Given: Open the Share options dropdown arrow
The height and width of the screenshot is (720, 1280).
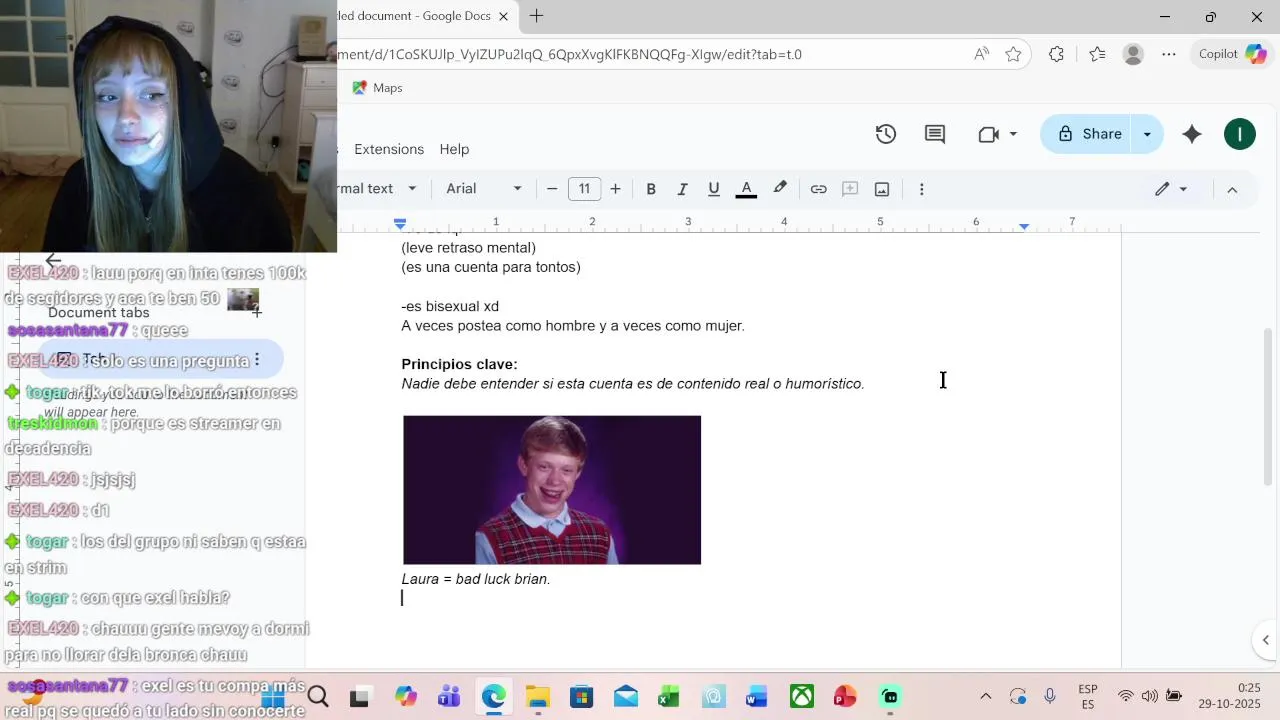Looking at the screenshot, I should (1147, 134).
